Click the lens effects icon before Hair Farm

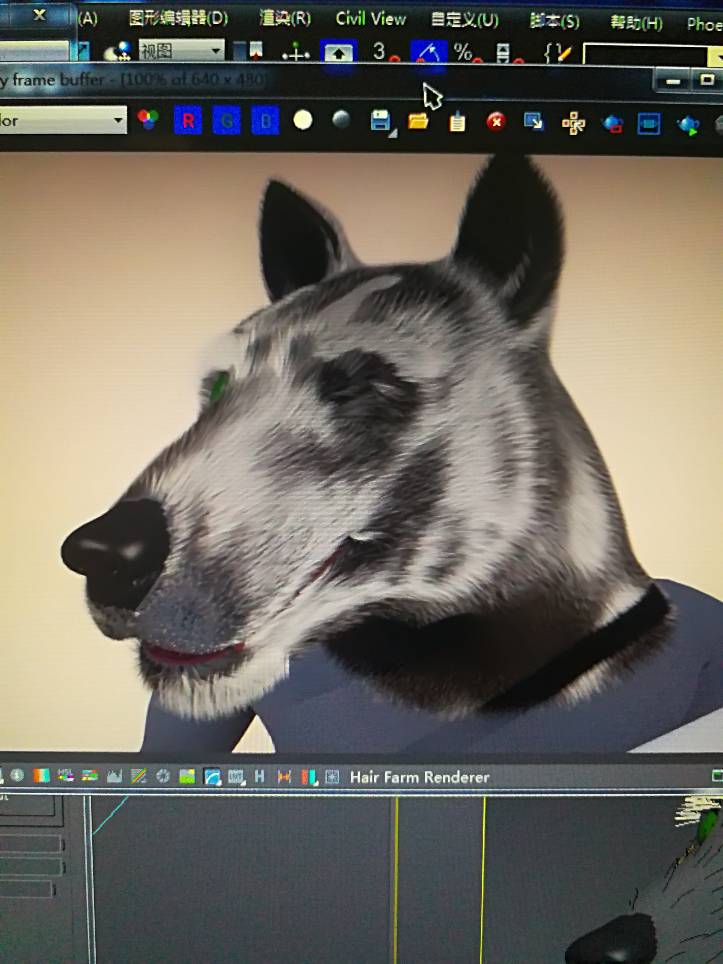(332, 778)
